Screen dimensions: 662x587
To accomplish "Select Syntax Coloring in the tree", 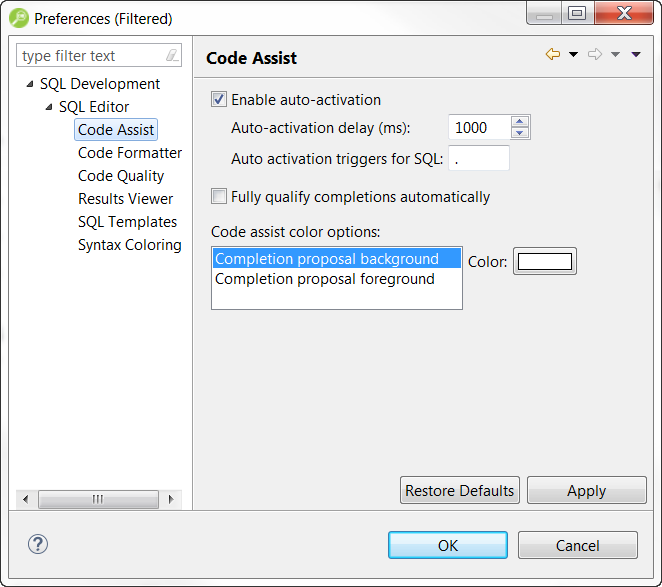I will 130,245.
